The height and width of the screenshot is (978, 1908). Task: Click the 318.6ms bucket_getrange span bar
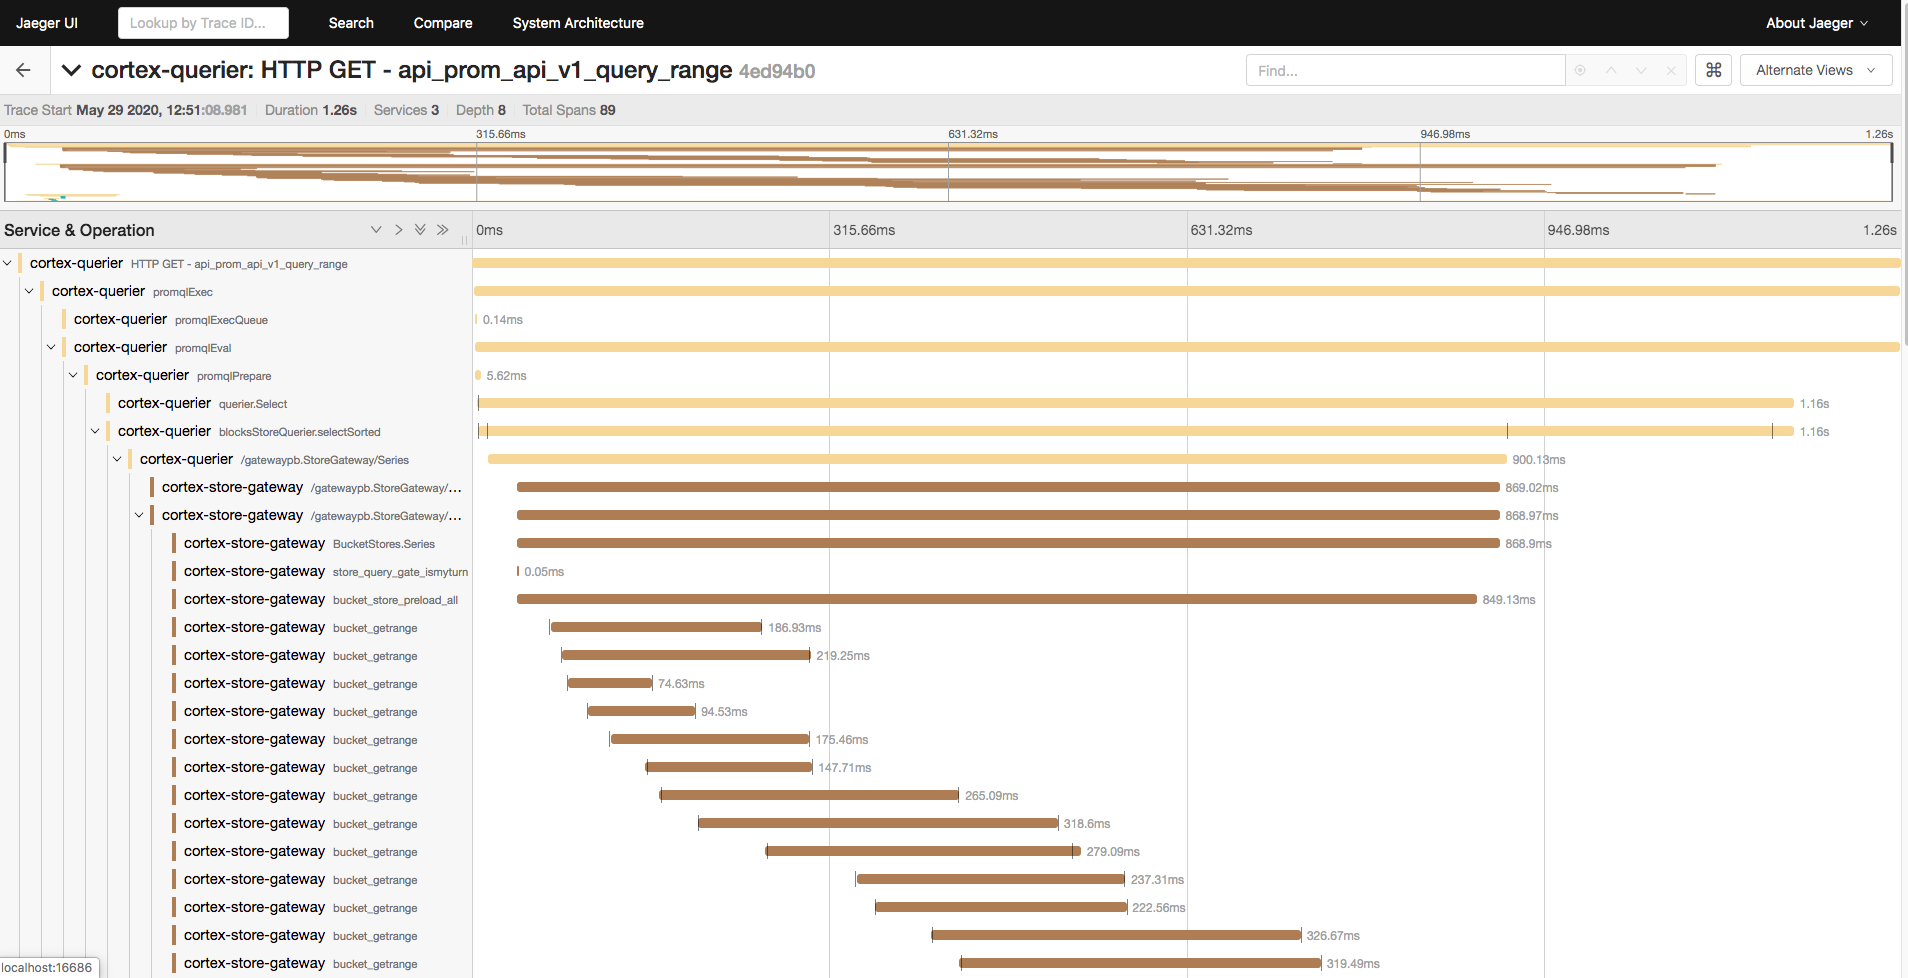pos(878,823)
